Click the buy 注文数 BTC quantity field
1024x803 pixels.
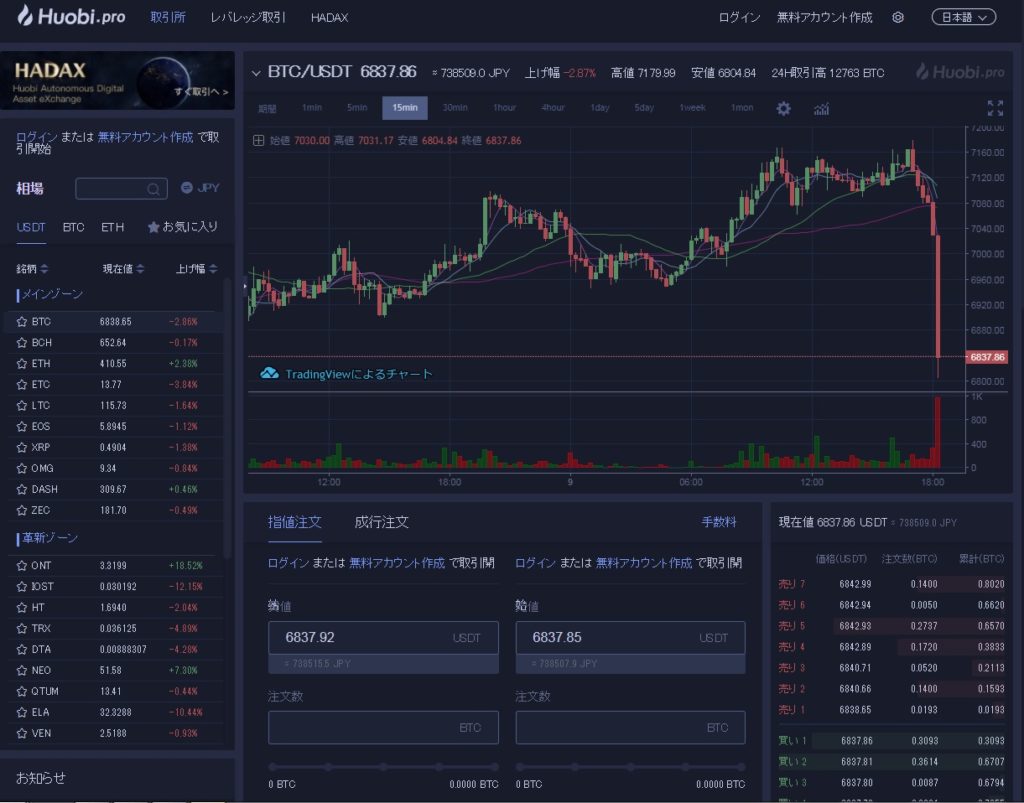pos(383,727)
